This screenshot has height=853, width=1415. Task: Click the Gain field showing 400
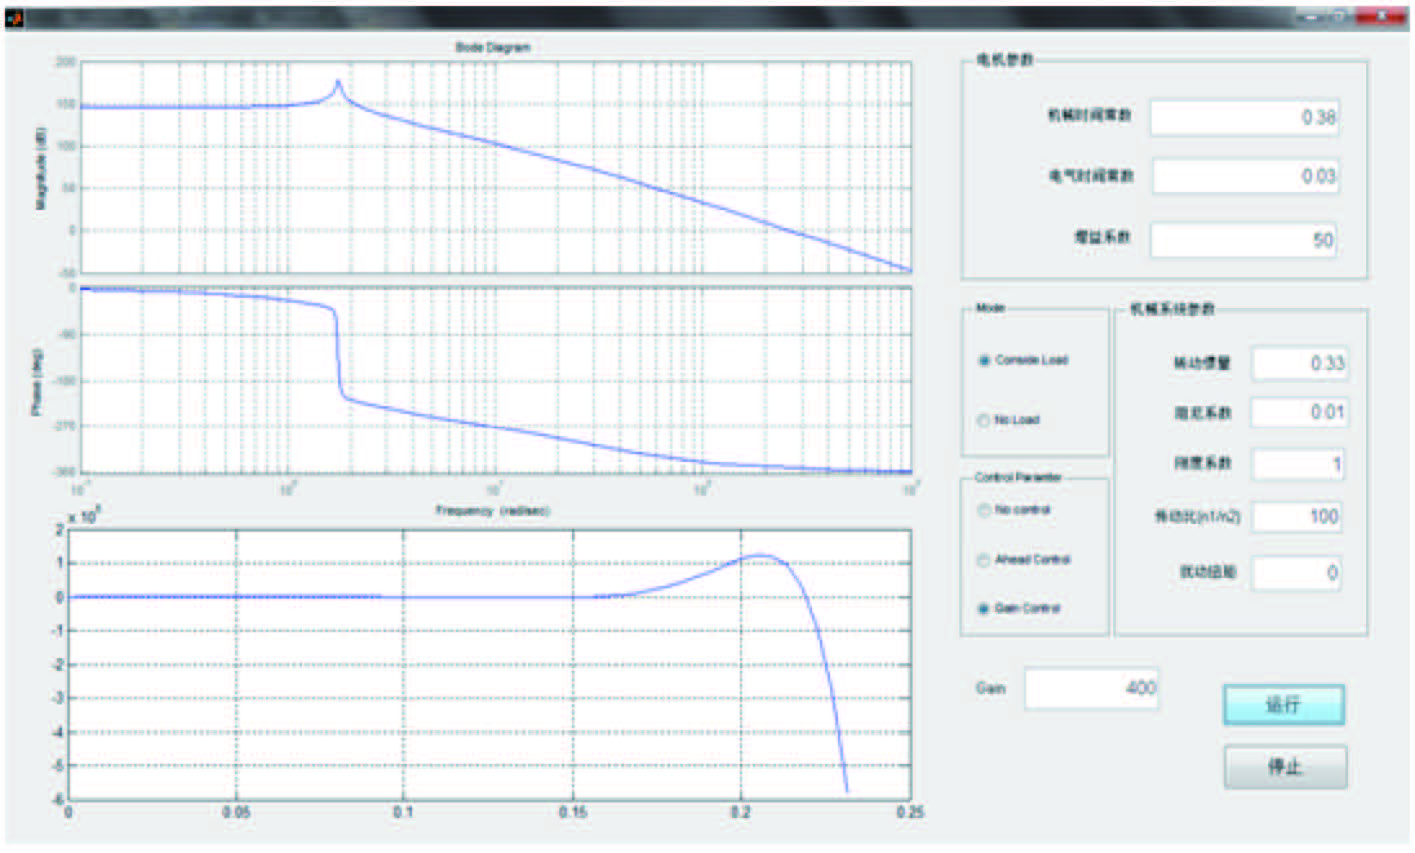click(x=1091, y=688)
